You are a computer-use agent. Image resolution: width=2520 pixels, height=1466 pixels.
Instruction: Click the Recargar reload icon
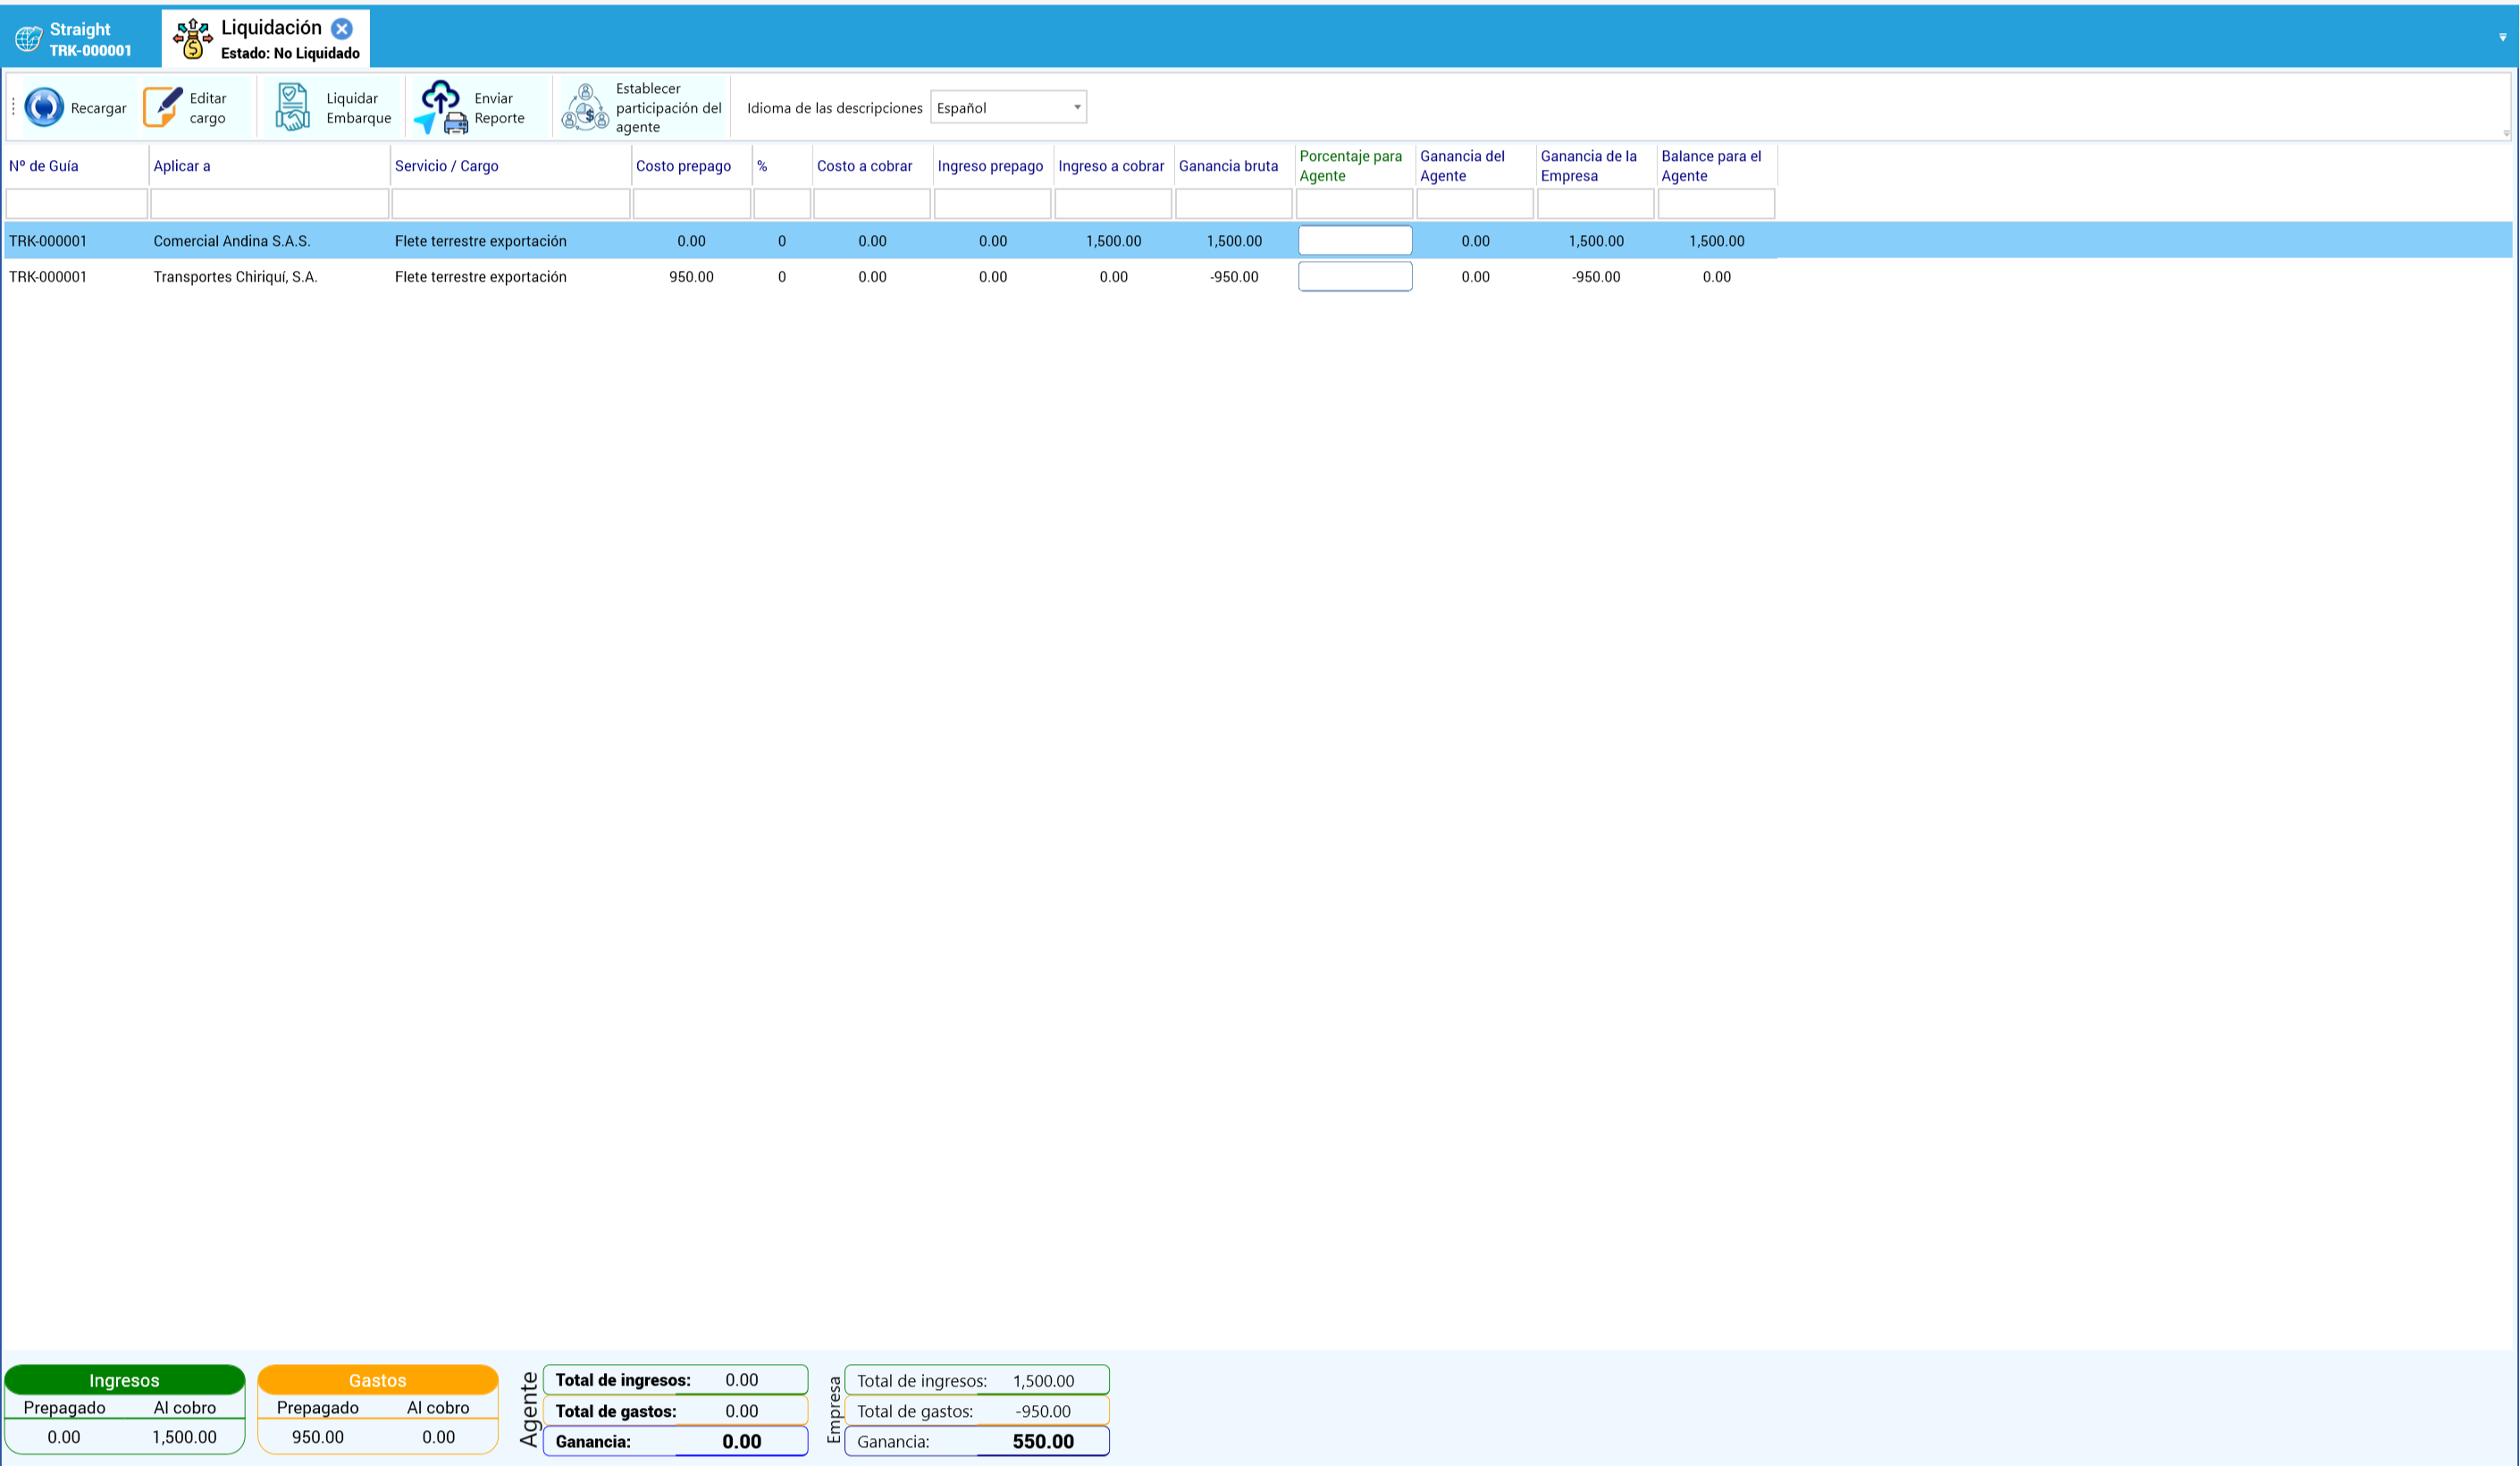(44, 107)
